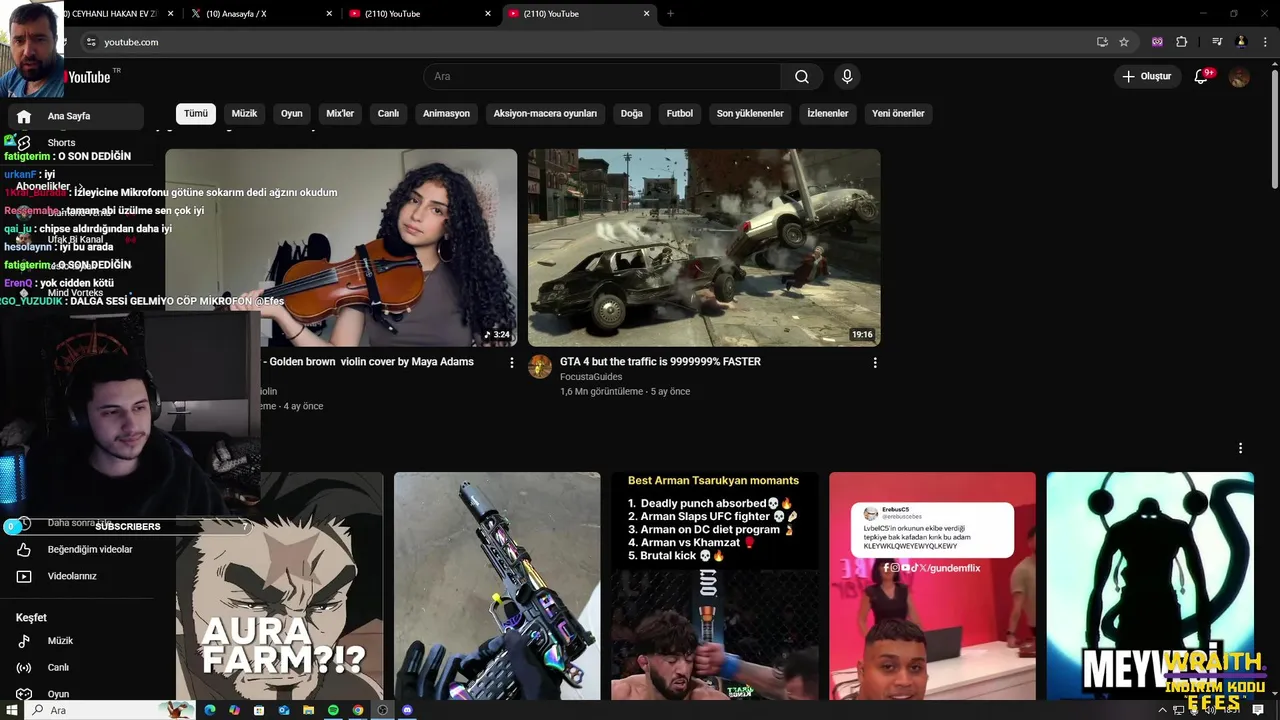Click the YouTube search field
The width and height of the screenshot is (1280, 720).
pyautogui.click(x=602, y=77)
